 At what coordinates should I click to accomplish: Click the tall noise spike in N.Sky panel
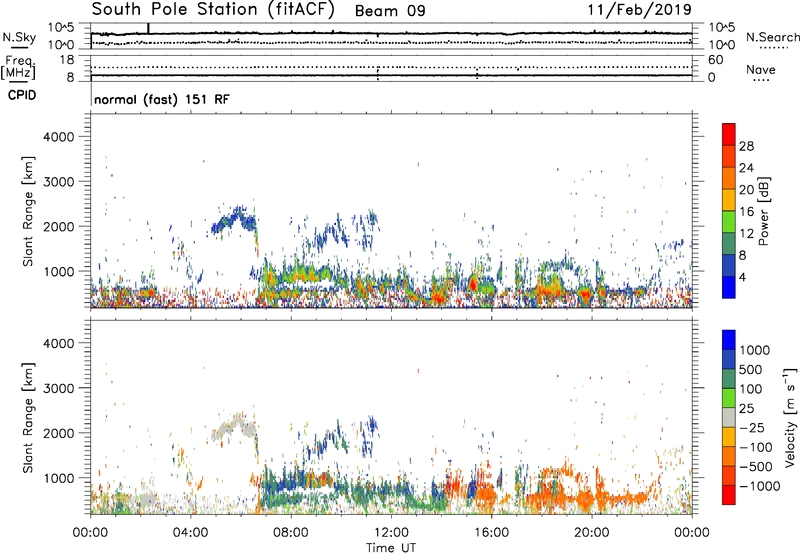[148, 29]
